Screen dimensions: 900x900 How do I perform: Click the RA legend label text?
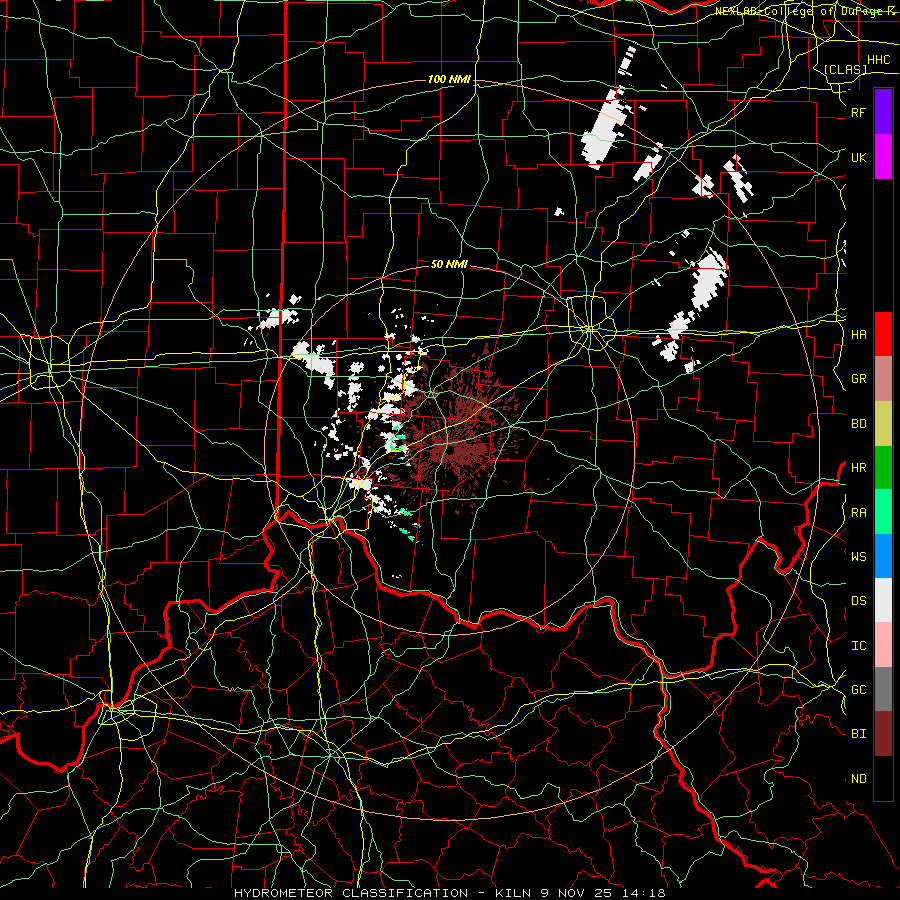[x=858, y=512]
